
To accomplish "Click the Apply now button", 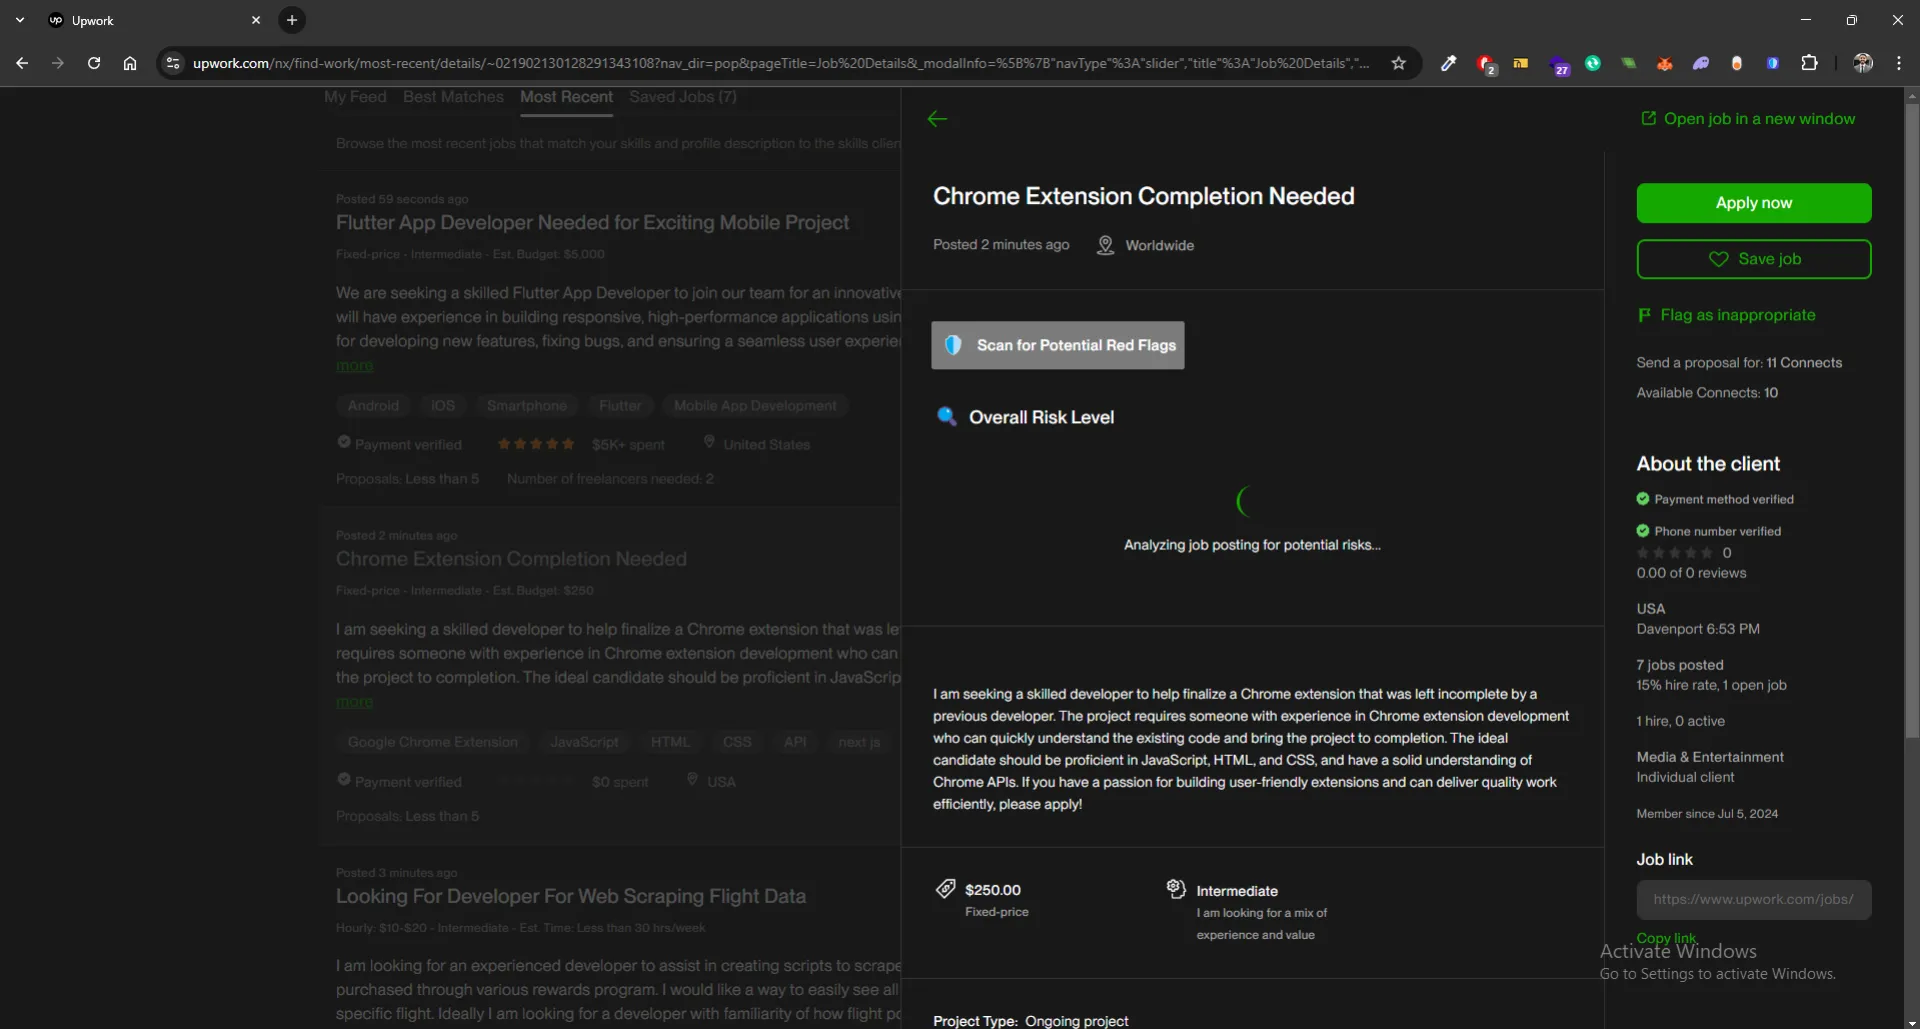I will click(x=1753, y=203).
